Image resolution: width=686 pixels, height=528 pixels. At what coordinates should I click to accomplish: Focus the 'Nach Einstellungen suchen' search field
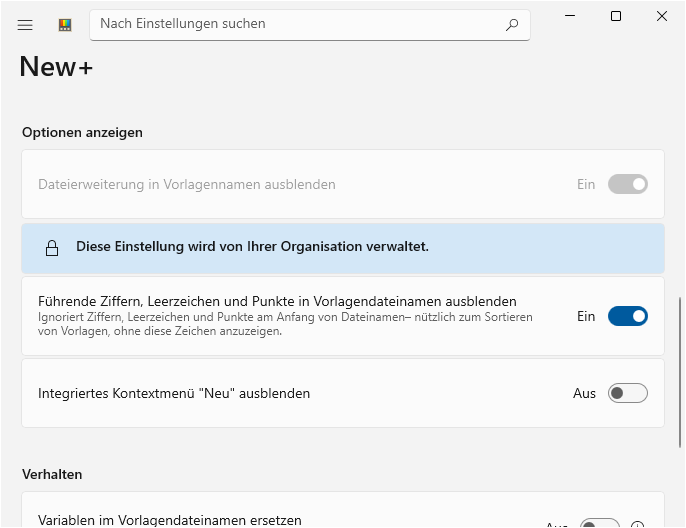[x=310, y=25]
